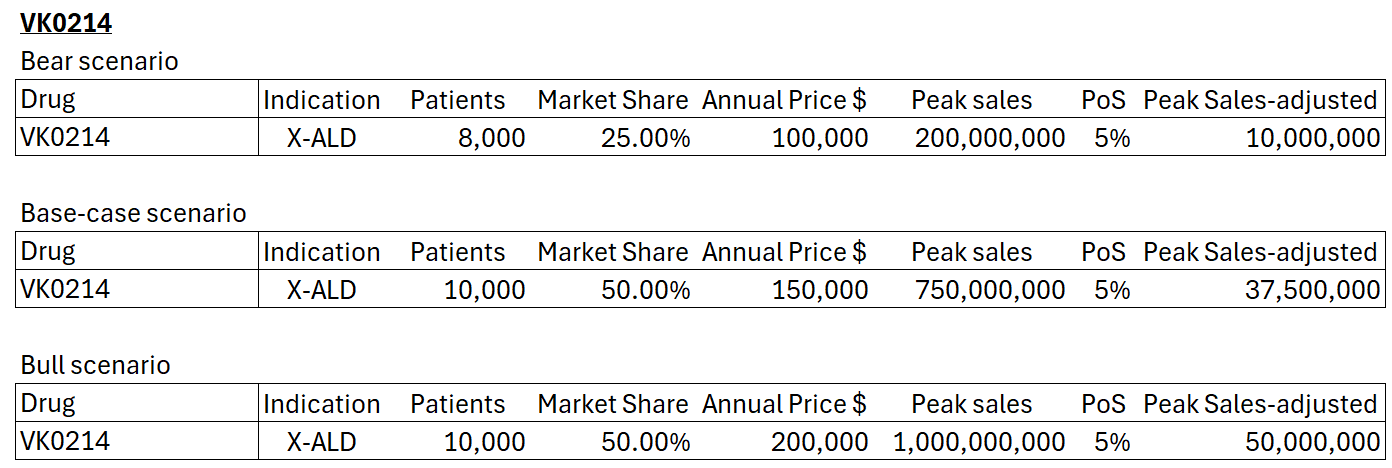
Task: Click the VK0214 underlined title
Action: click(x=66, y=23)
